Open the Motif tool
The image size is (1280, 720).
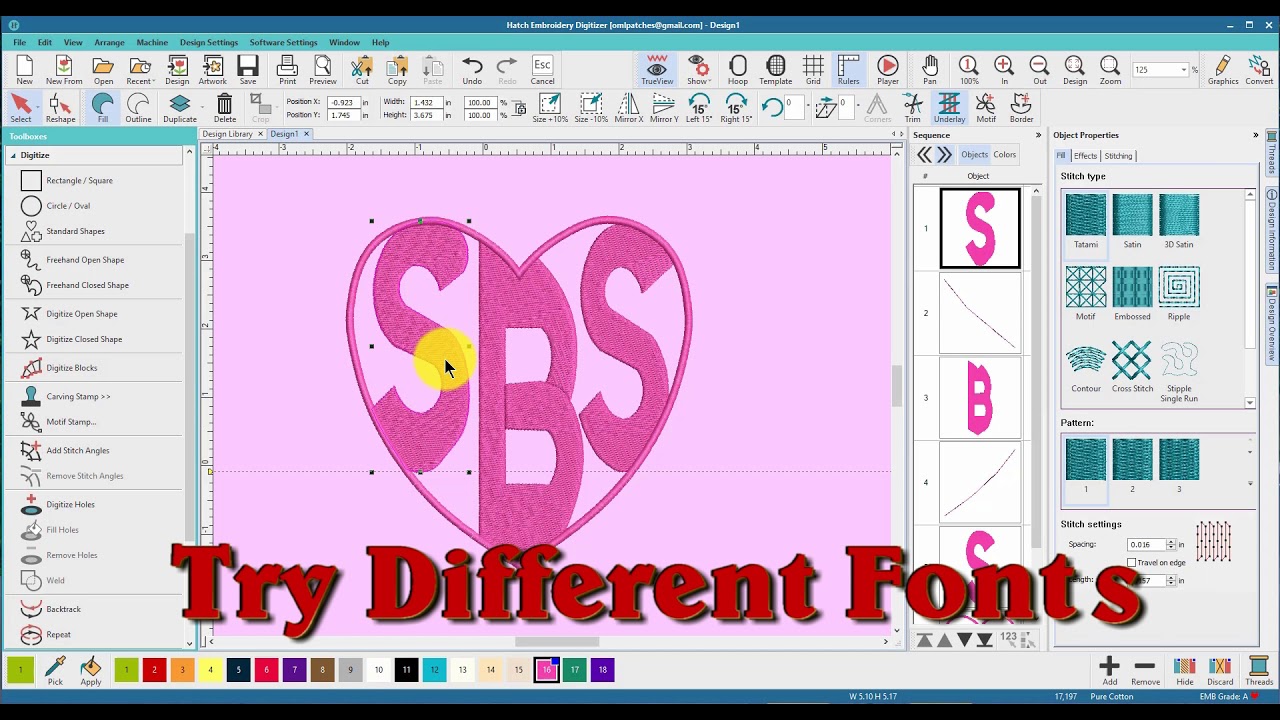pyautogui.click(x=986, y=108)
